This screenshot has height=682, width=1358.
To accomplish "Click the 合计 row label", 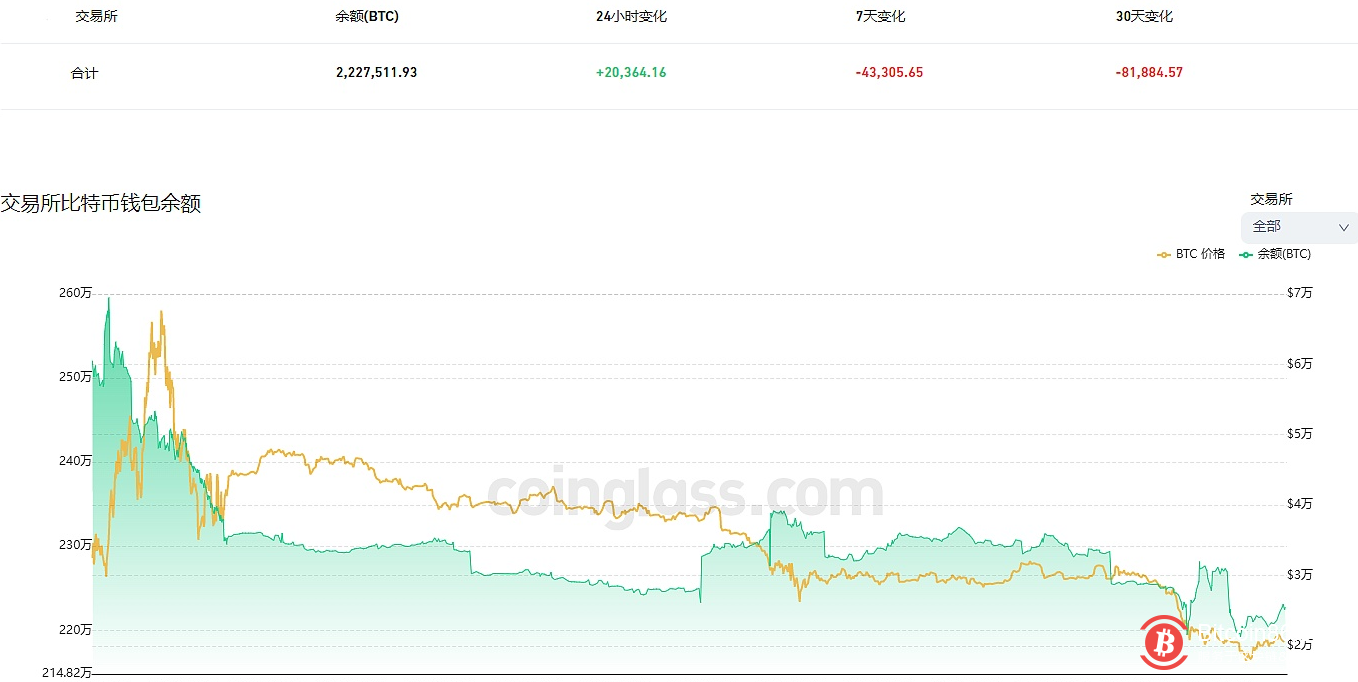I will click(x=84, y=72).
